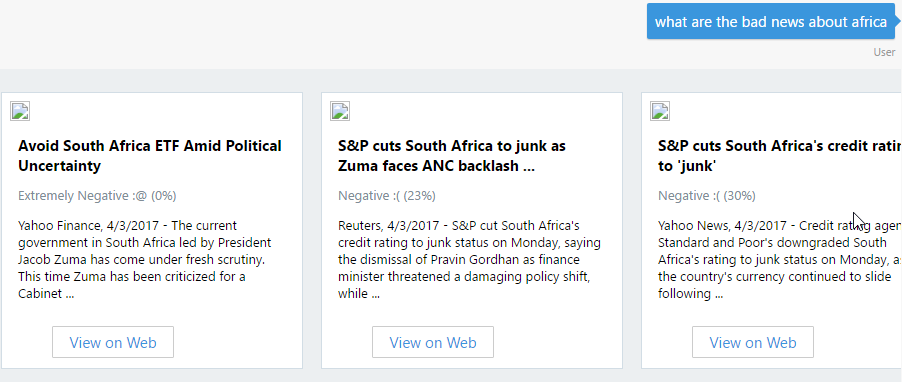
Task: Click the 'what are the bad news about africa' message bubble
Action: coord(771,22)
